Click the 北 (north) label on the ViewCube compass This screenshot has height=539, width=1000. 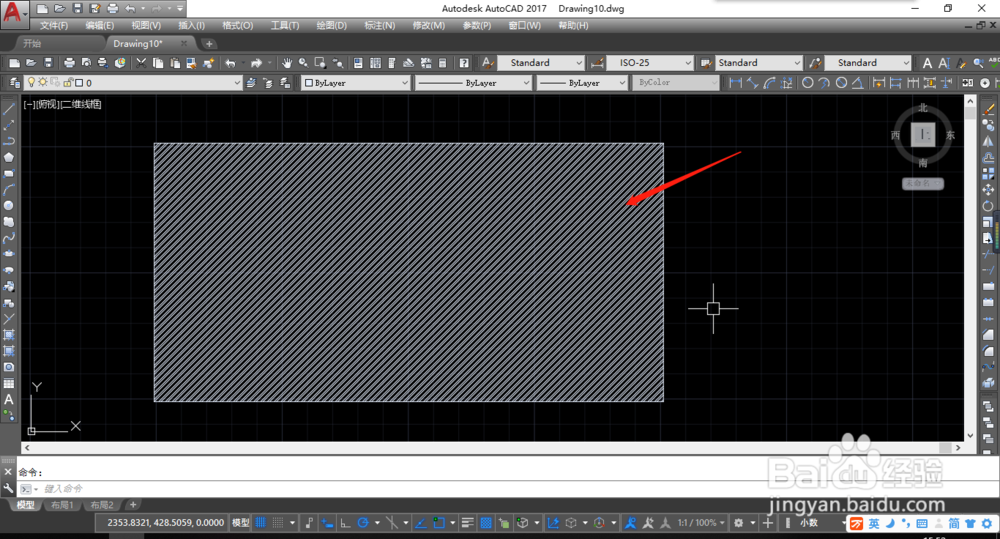point(923,108)
